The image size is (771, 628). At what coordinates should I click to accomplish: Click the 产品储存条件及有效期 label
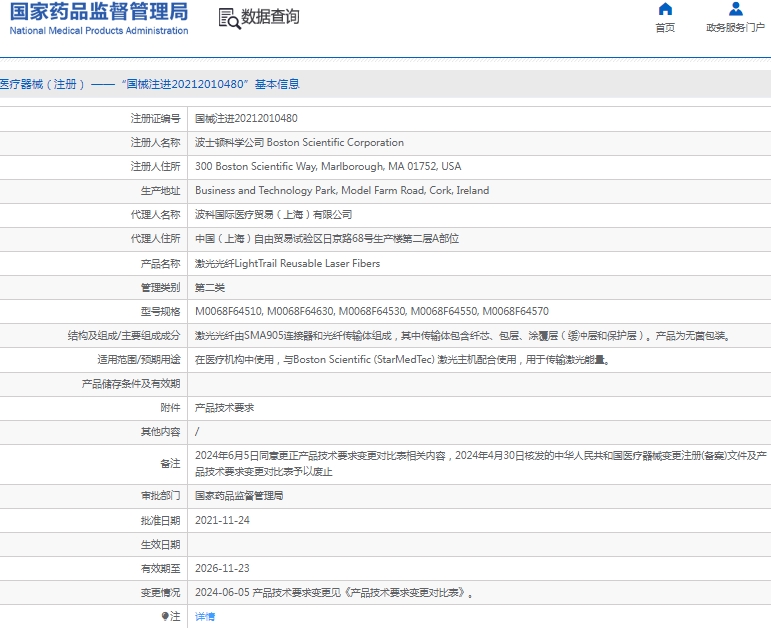131,384
